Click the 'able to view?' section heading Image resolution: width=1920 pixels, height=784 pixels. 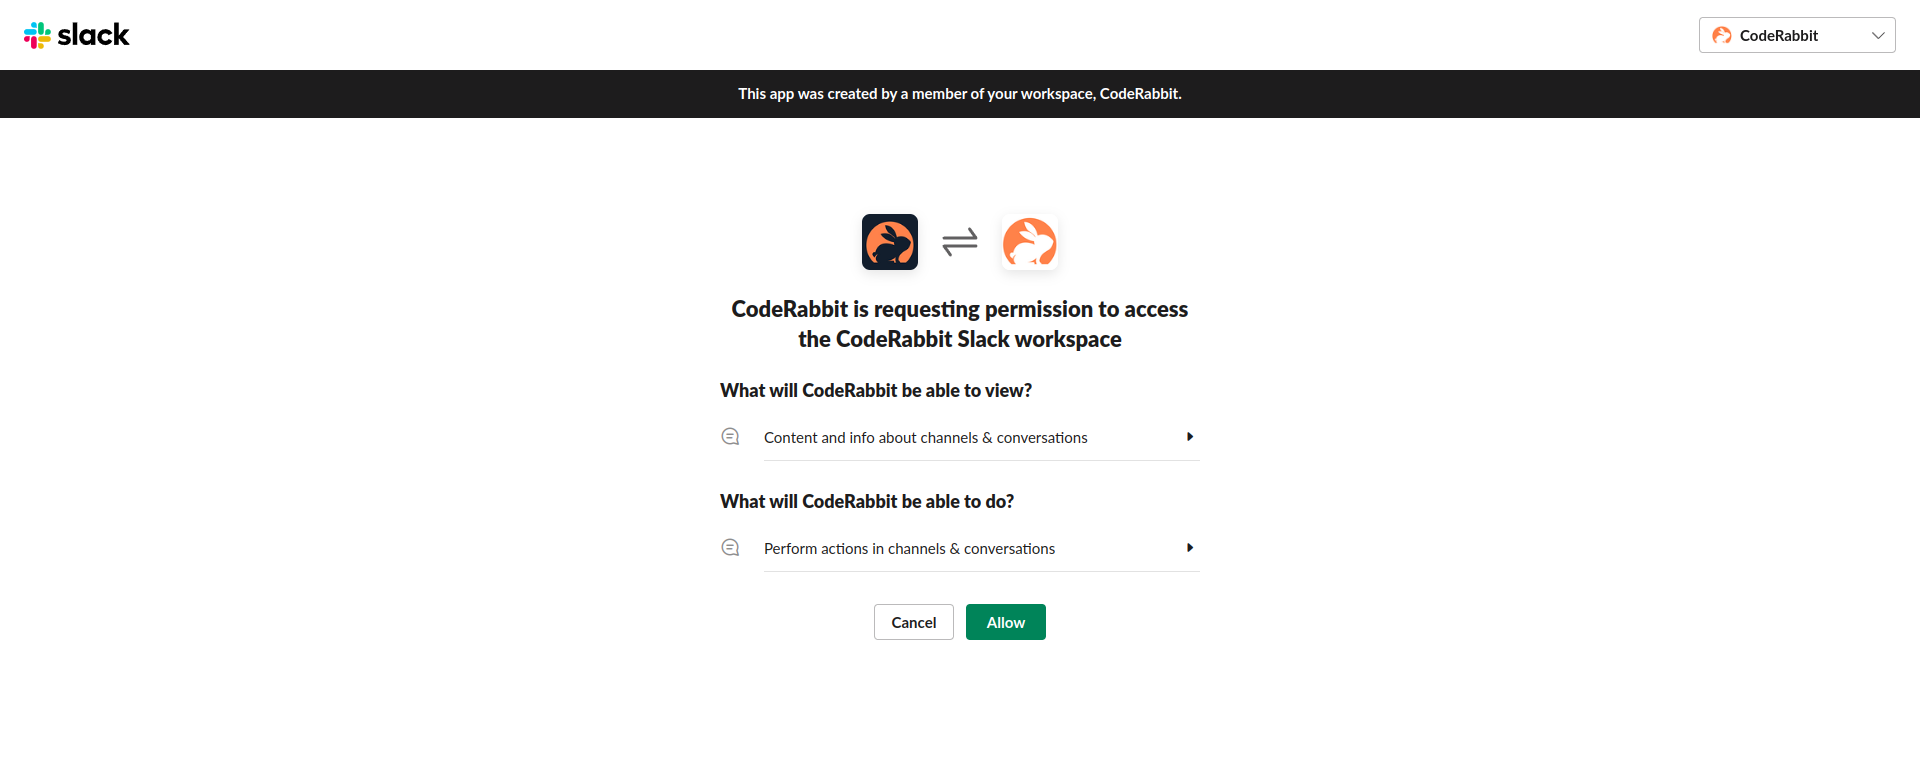pos(875,391)
